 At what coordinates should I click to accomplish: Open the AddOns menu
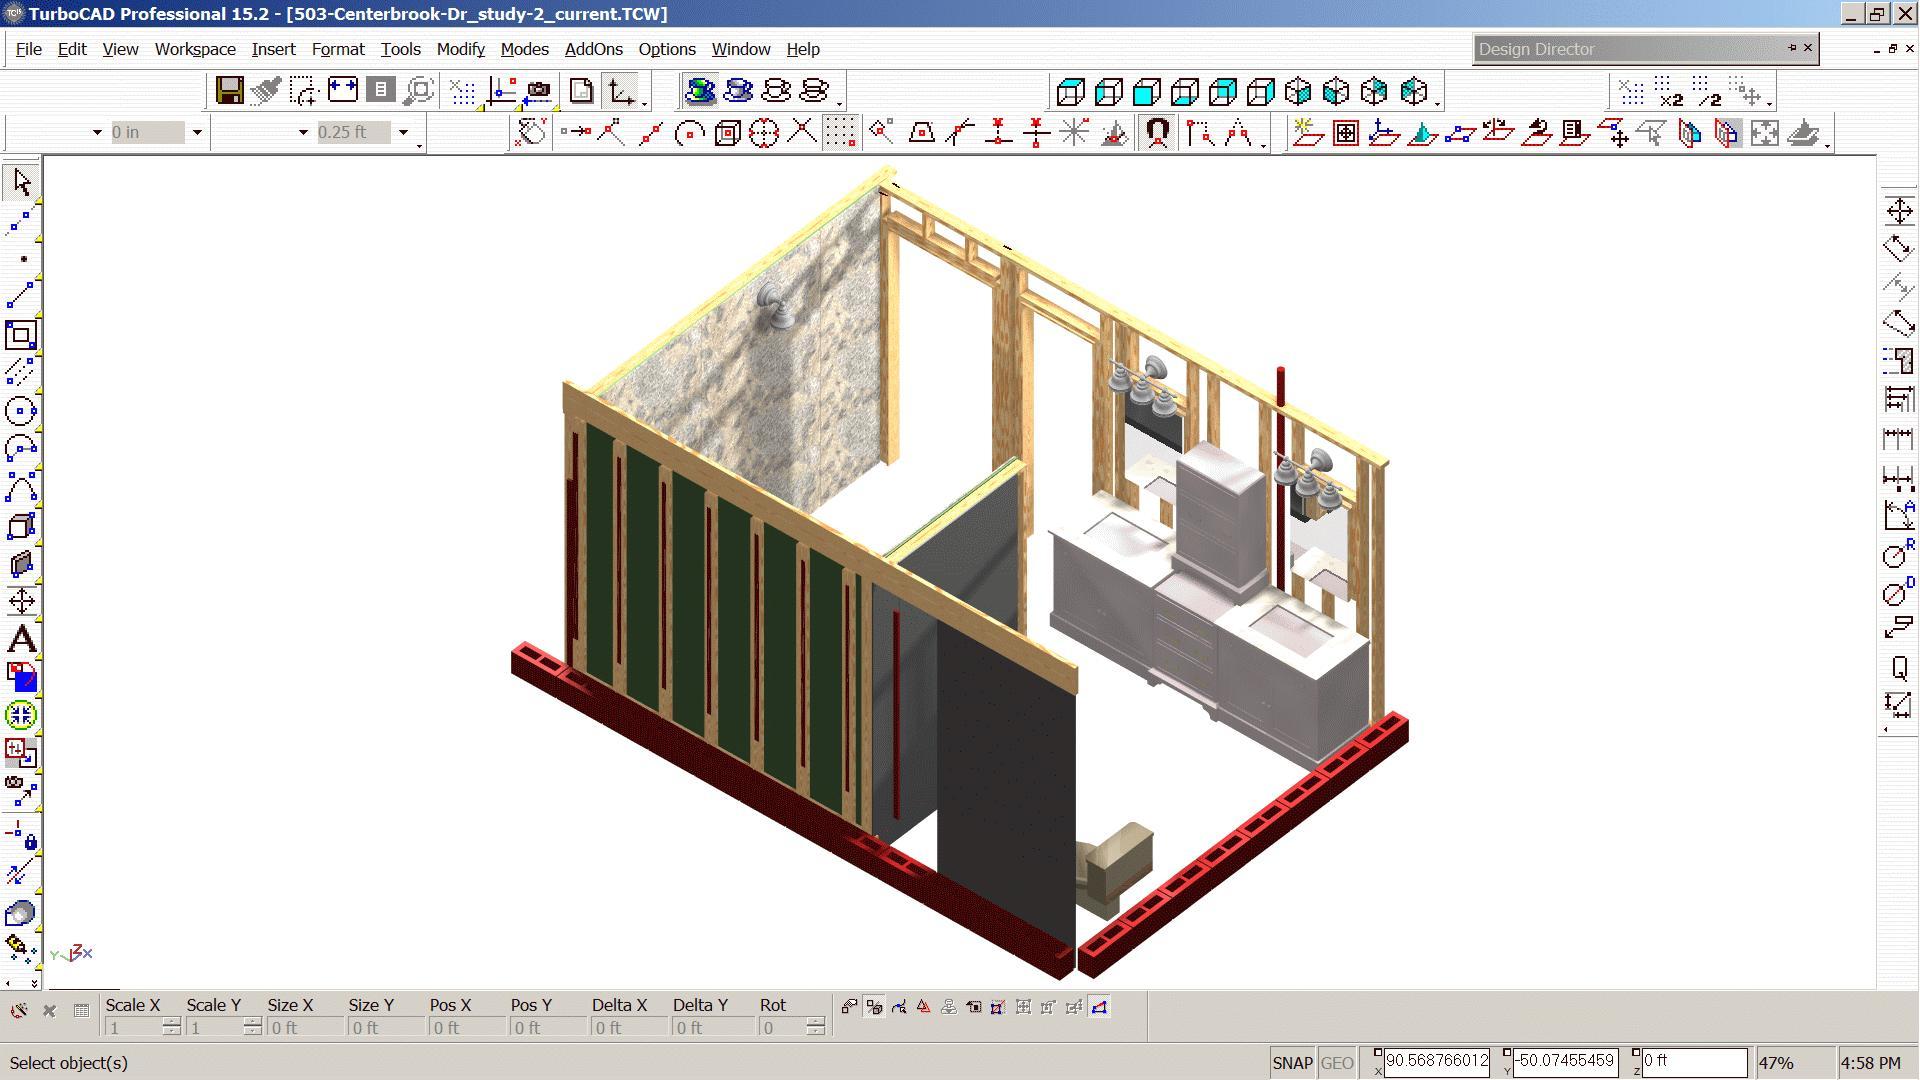pyautogui.click(x=593, y=49)
